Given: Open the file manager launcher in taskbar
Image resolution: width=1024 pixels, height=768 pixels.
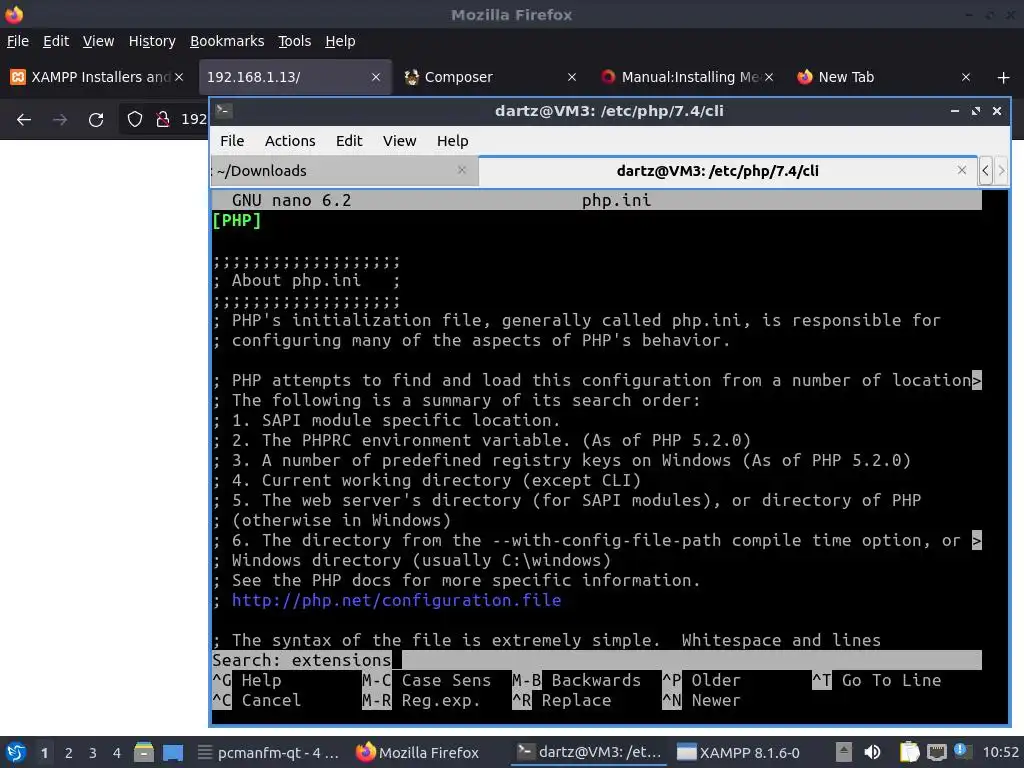Looking at the screenshot, I should coord(144,752).
